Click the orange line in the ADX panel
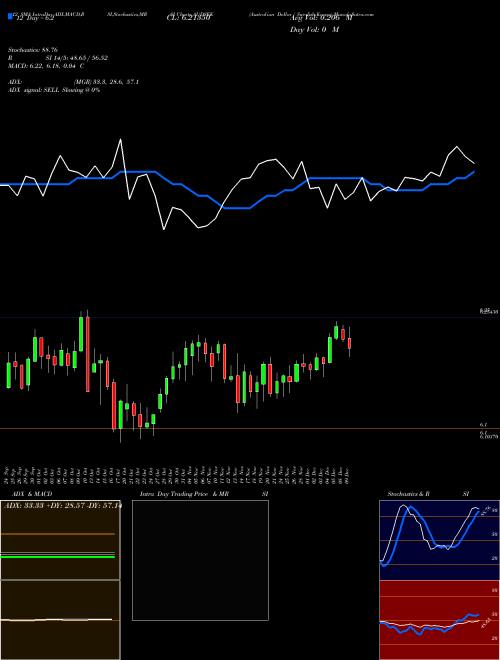 pos(58,534)
